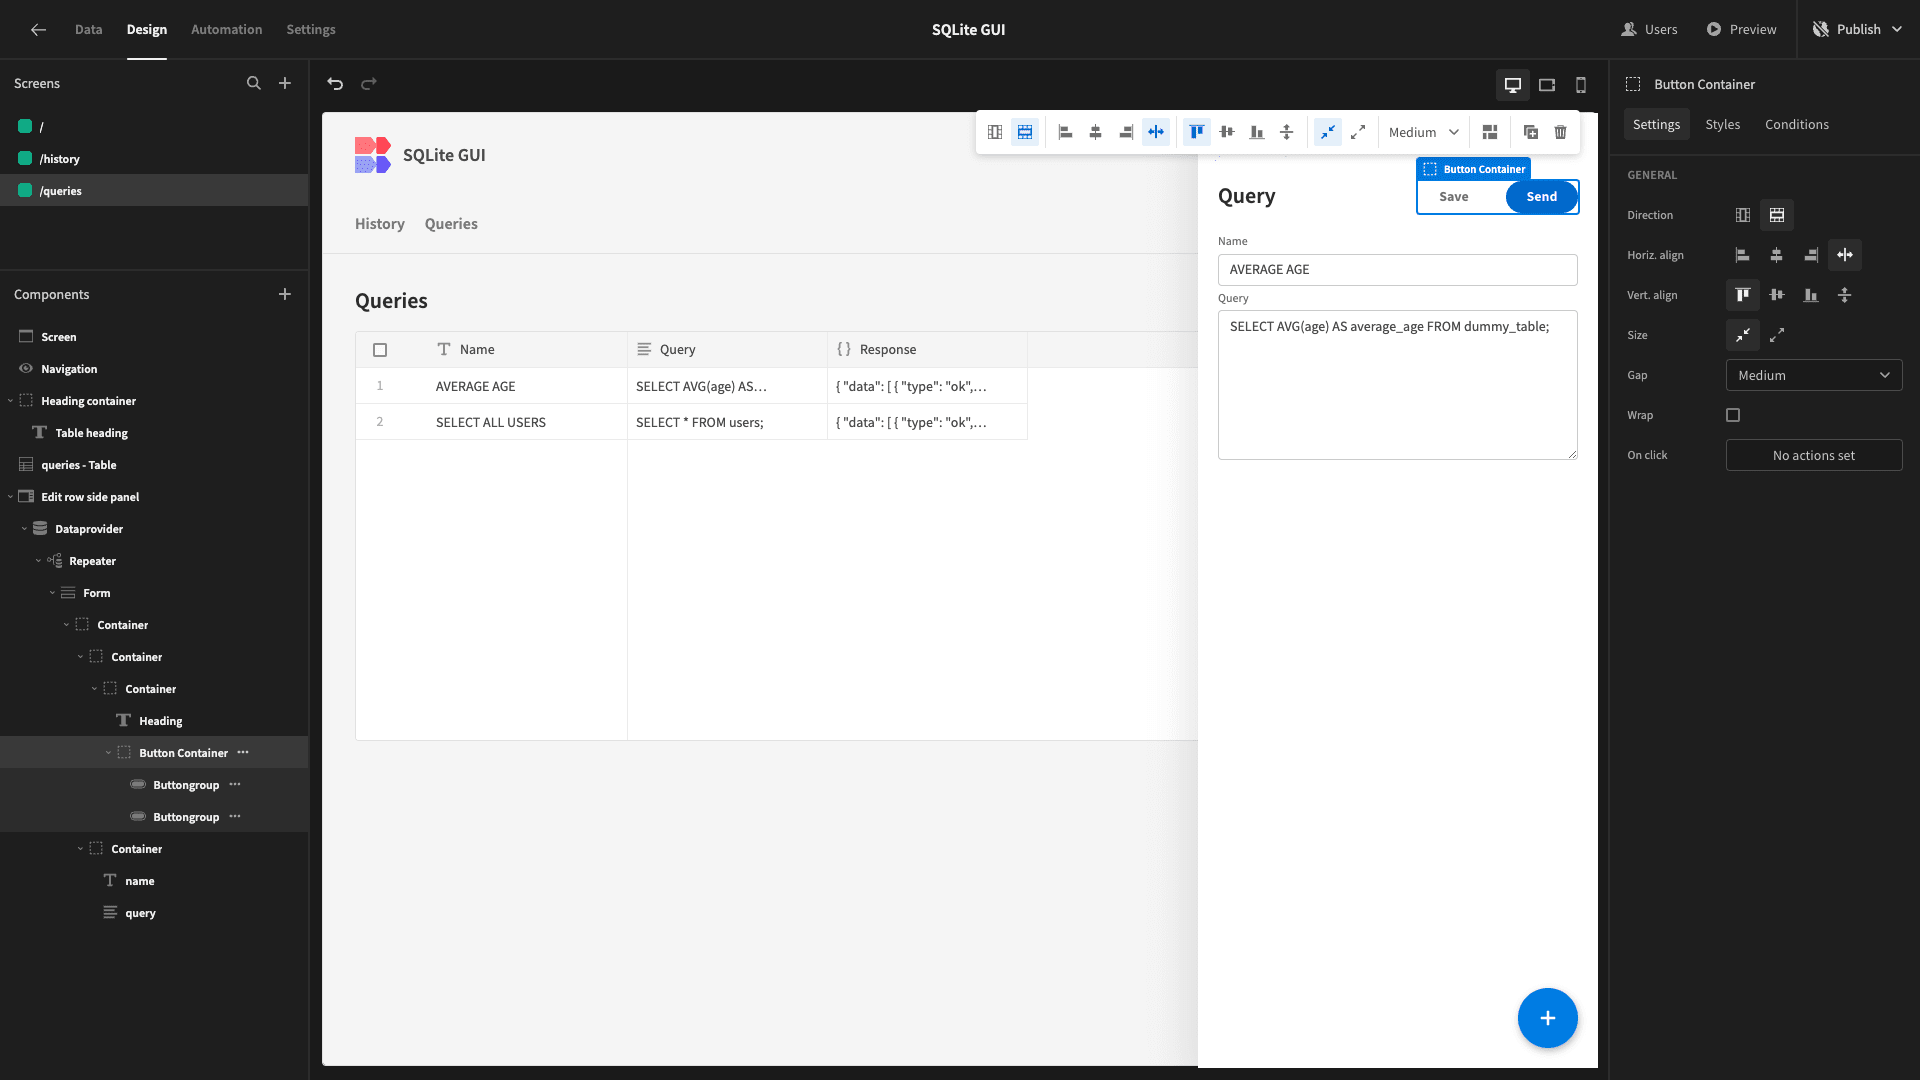Select left horizontal align in settings panel

click(1743, 255)
